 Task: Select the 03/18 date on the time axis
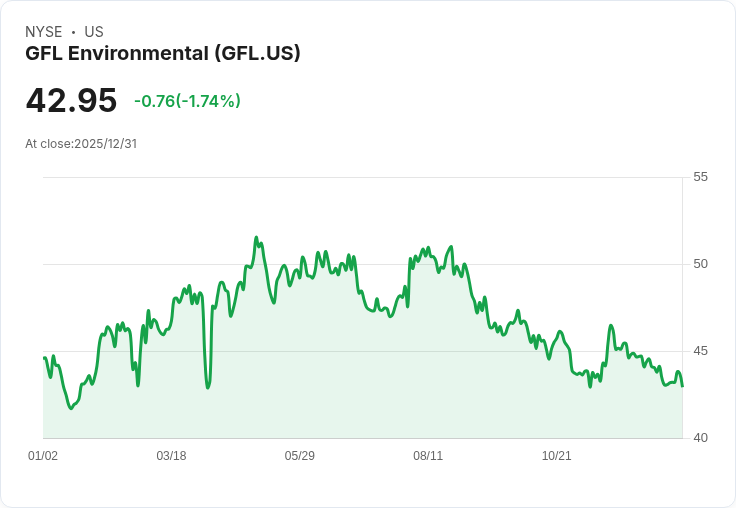click(x=171, y=456)
